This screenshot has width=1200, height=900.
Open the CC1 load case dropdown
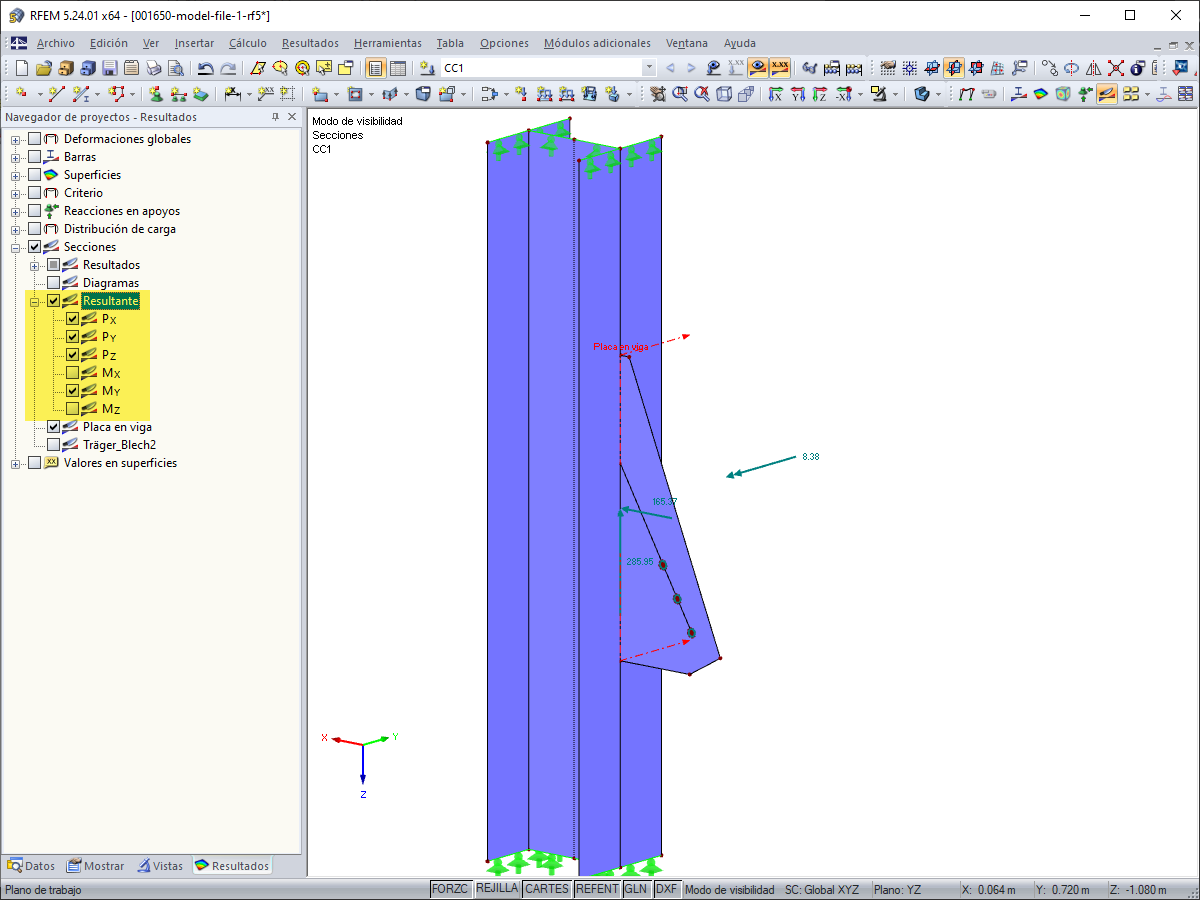tap(649, 68)
